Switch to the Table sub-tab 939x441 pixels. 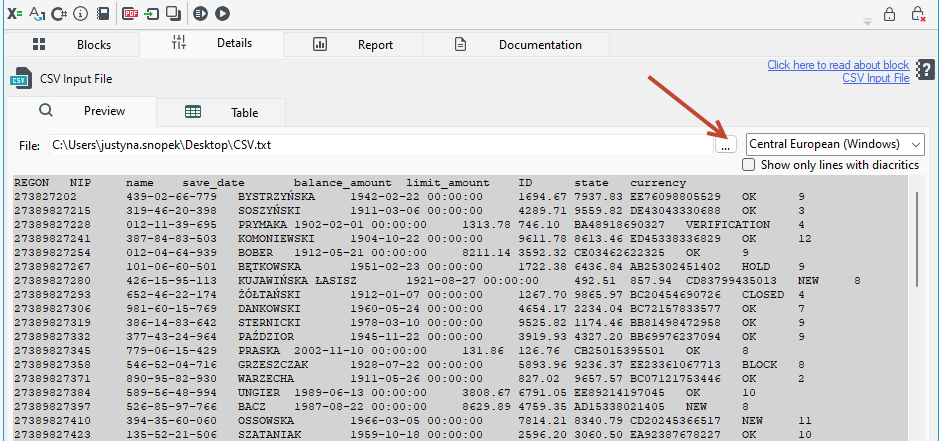tap(222, 112)
